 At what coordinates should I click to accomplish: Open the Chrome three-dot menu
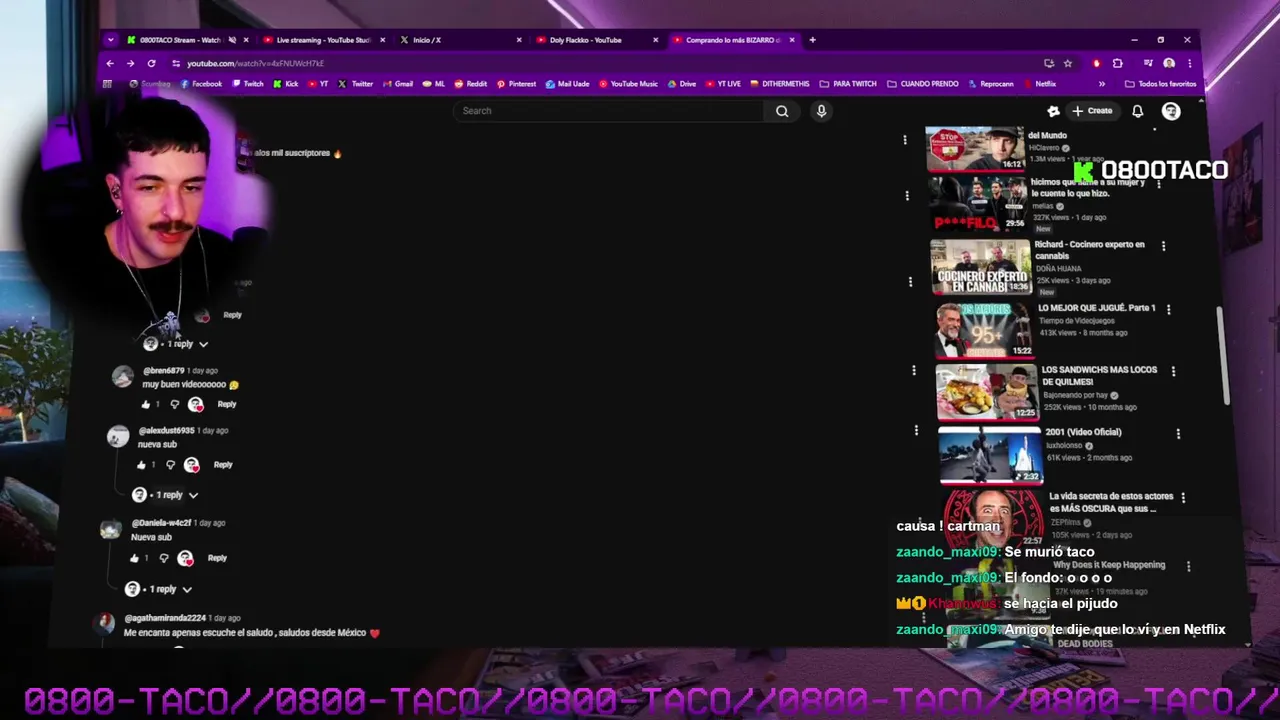(1189, 63)
